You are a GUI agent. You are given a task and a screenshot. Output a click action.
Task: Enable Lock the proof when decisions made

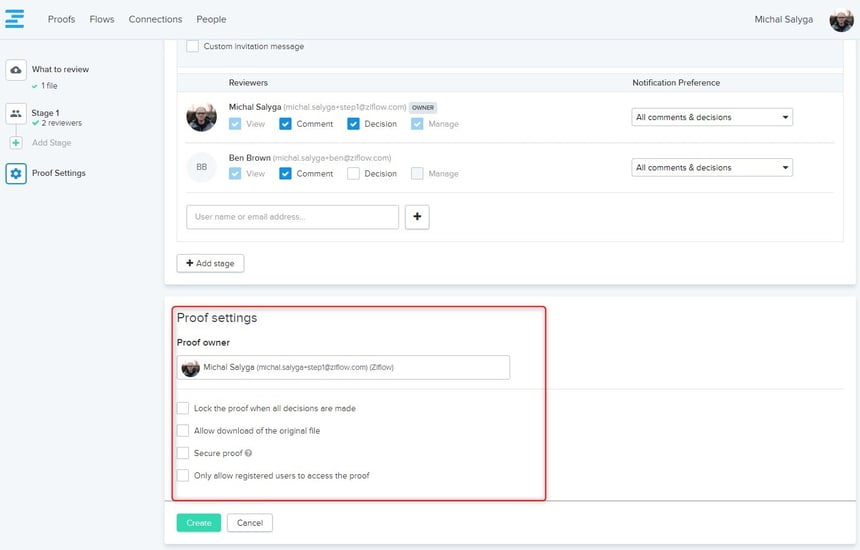pyautogui.click(x=183, y=408)
